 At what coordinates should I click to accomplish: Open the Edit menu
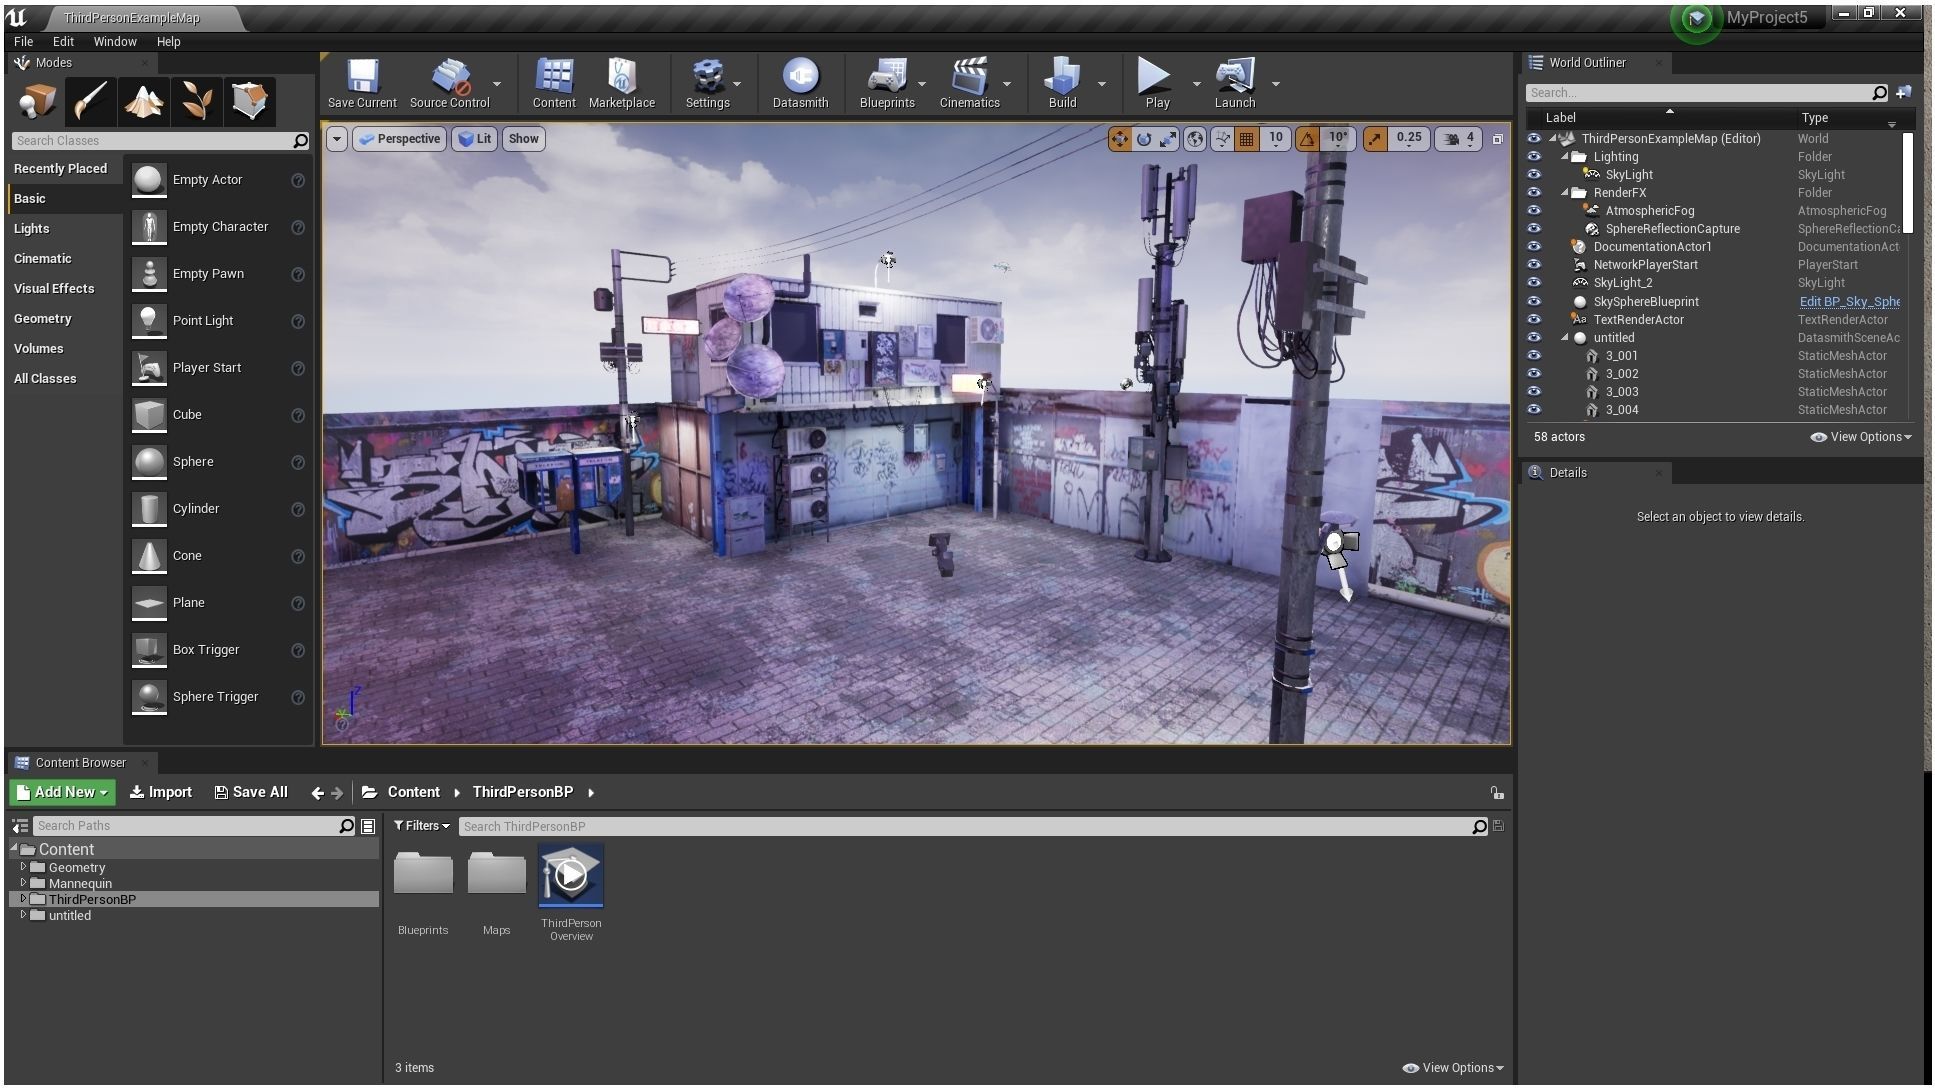coord(63,42)
